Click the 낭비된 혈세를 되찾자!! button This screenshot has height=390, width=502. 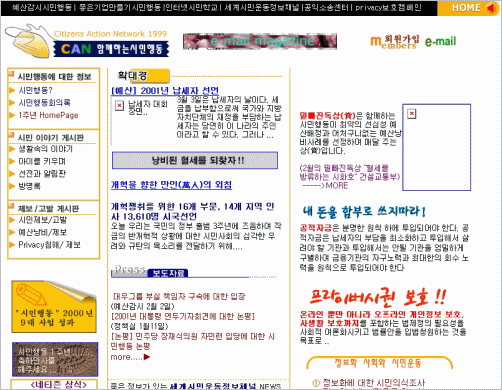click(x=195, y=160)
